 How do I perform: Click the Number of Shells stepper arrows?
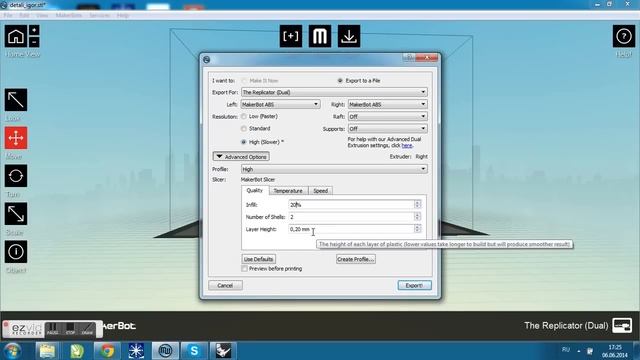tap(417, 217)
